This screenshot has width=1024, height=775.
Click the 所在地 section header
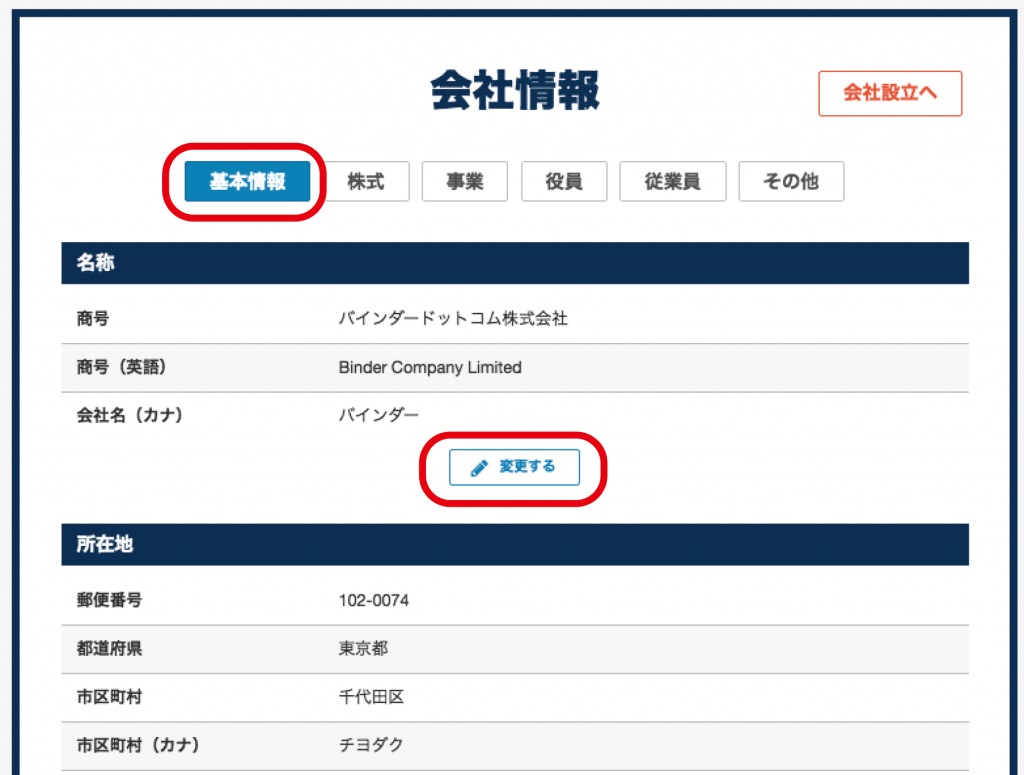(105, 545)
